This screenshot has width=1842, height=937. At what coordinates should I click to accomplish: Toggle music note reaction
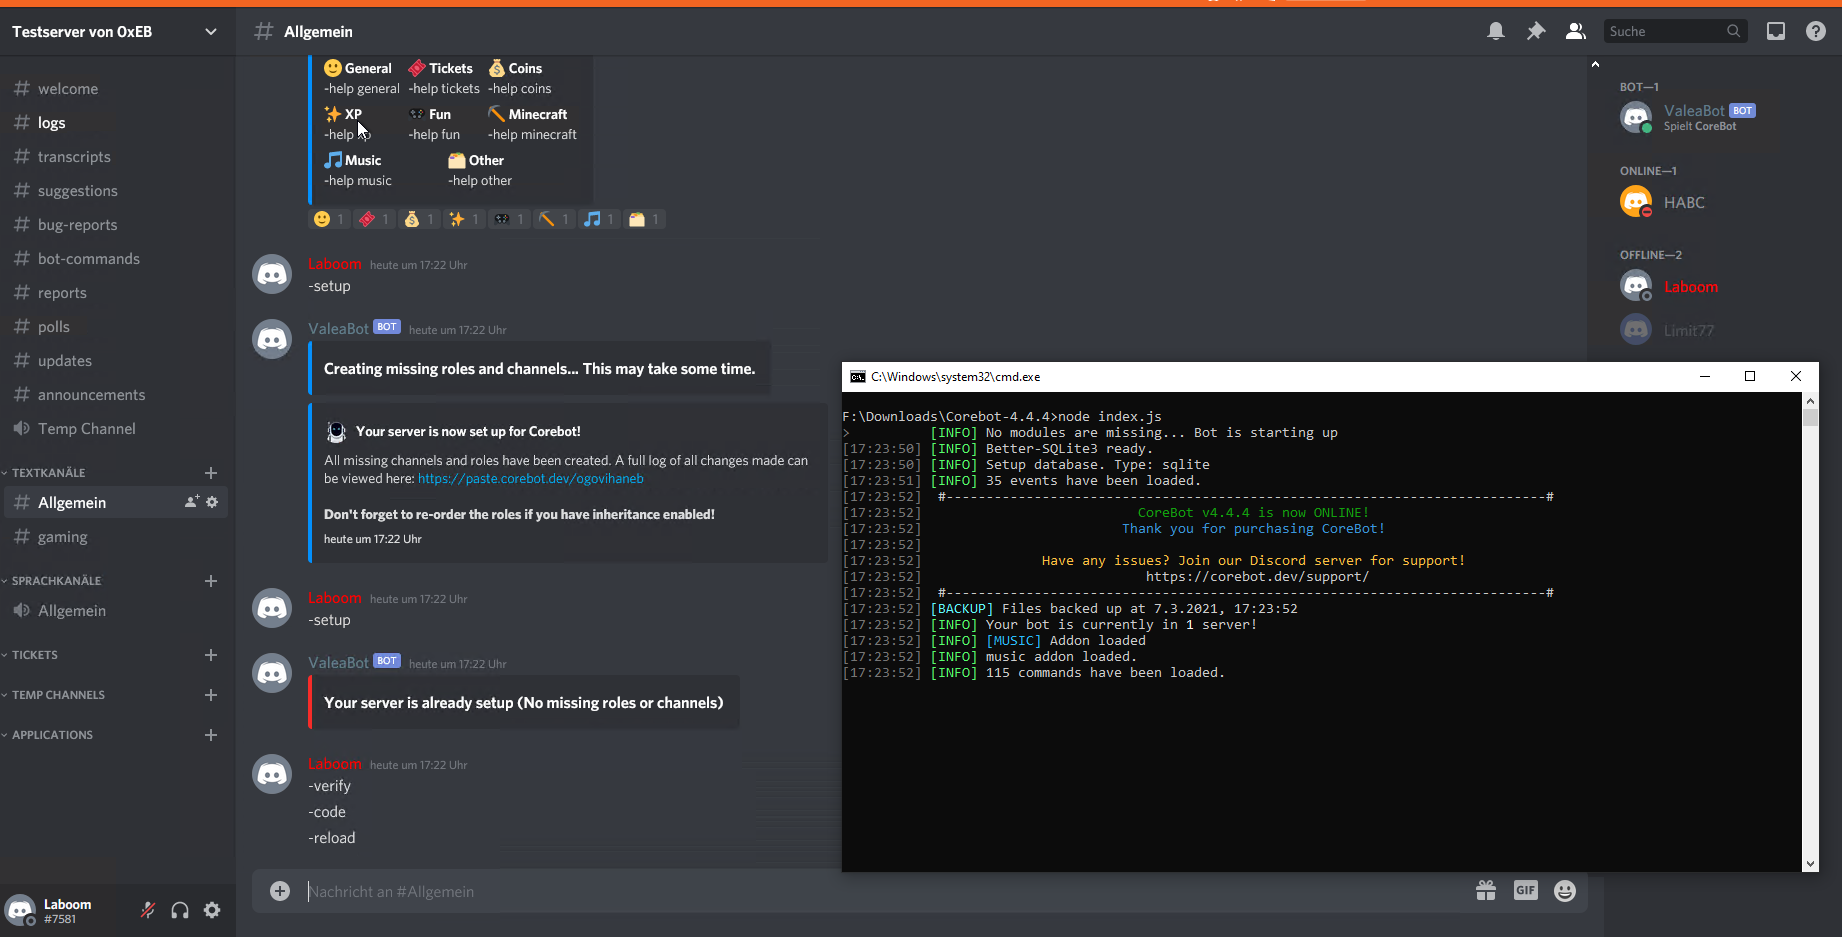click(599, 219)
